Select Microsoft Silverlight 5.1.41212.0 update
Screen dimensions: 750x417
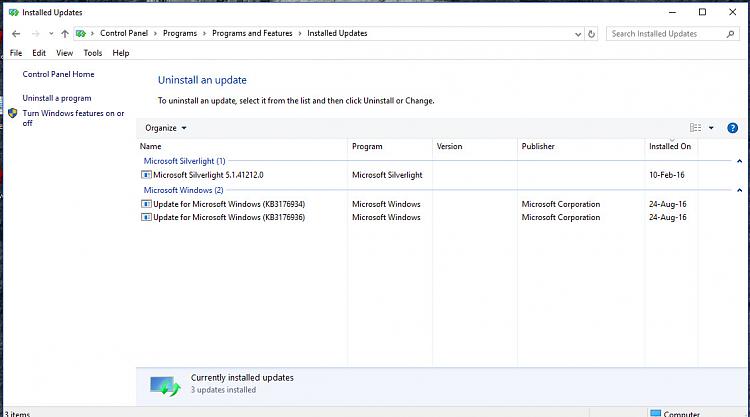(208, 175)
